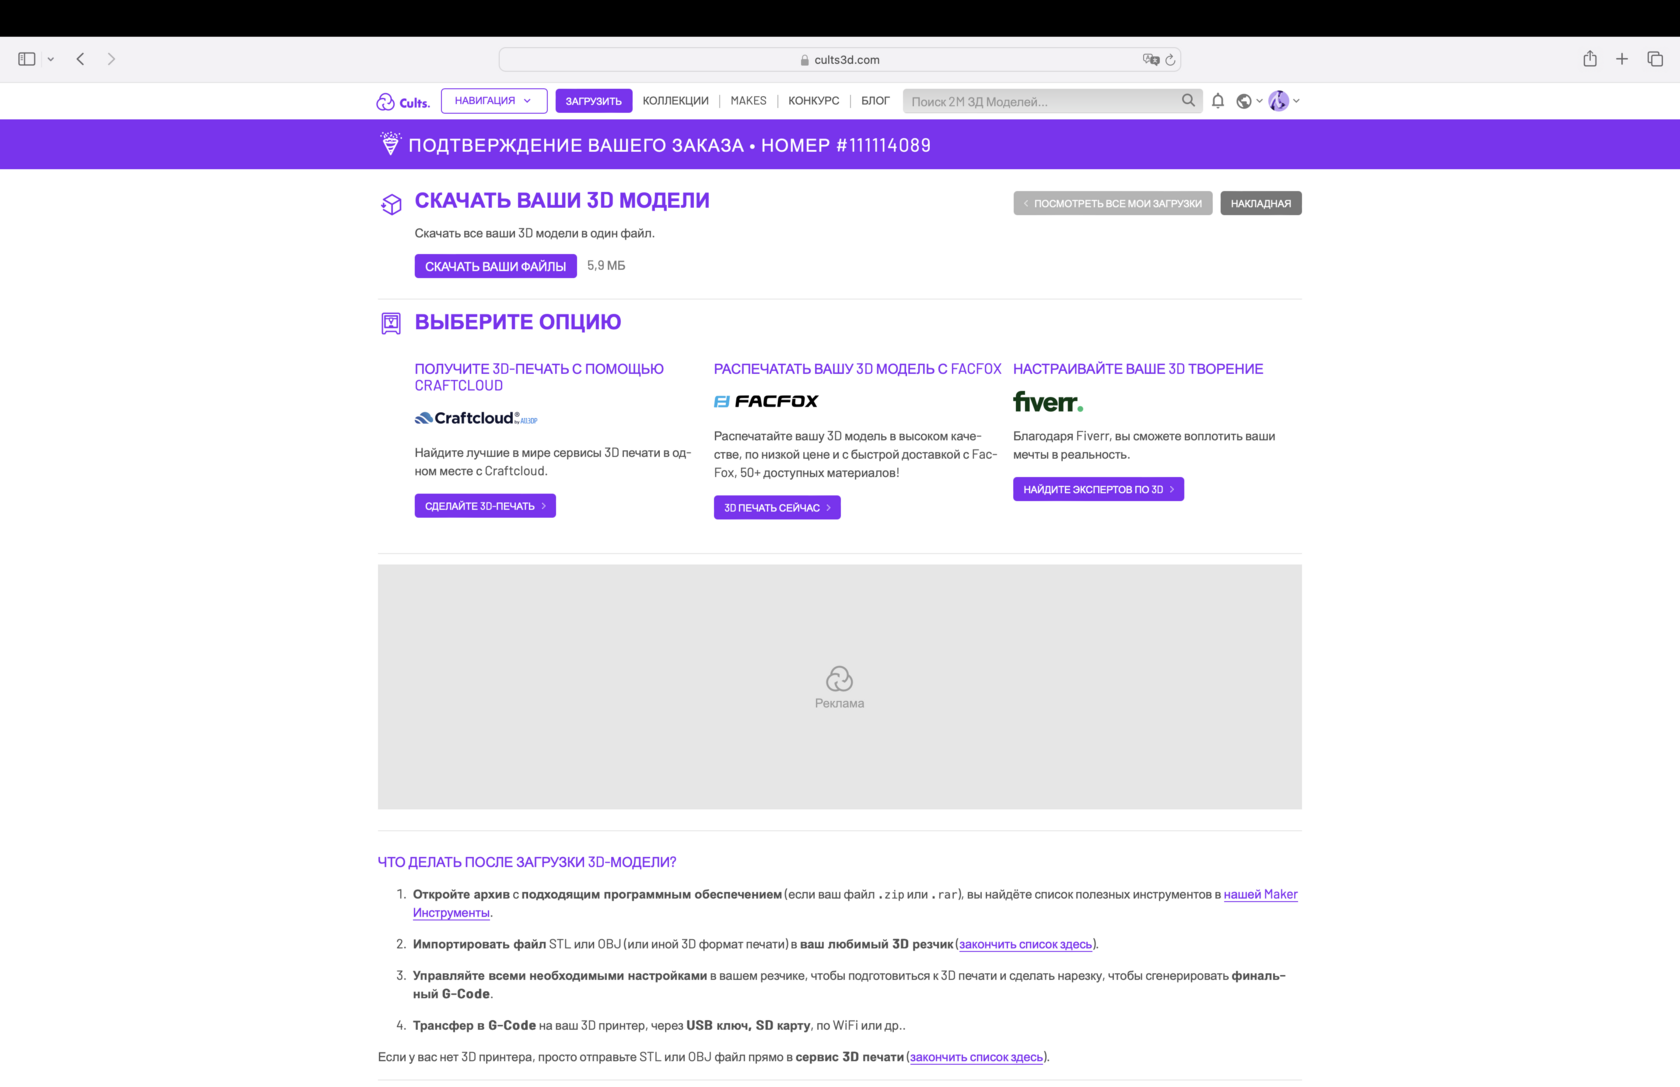Viewport: 1680px width, 1087px height.
Task: Open notifications bell icon
Action: coord(1218,101)
